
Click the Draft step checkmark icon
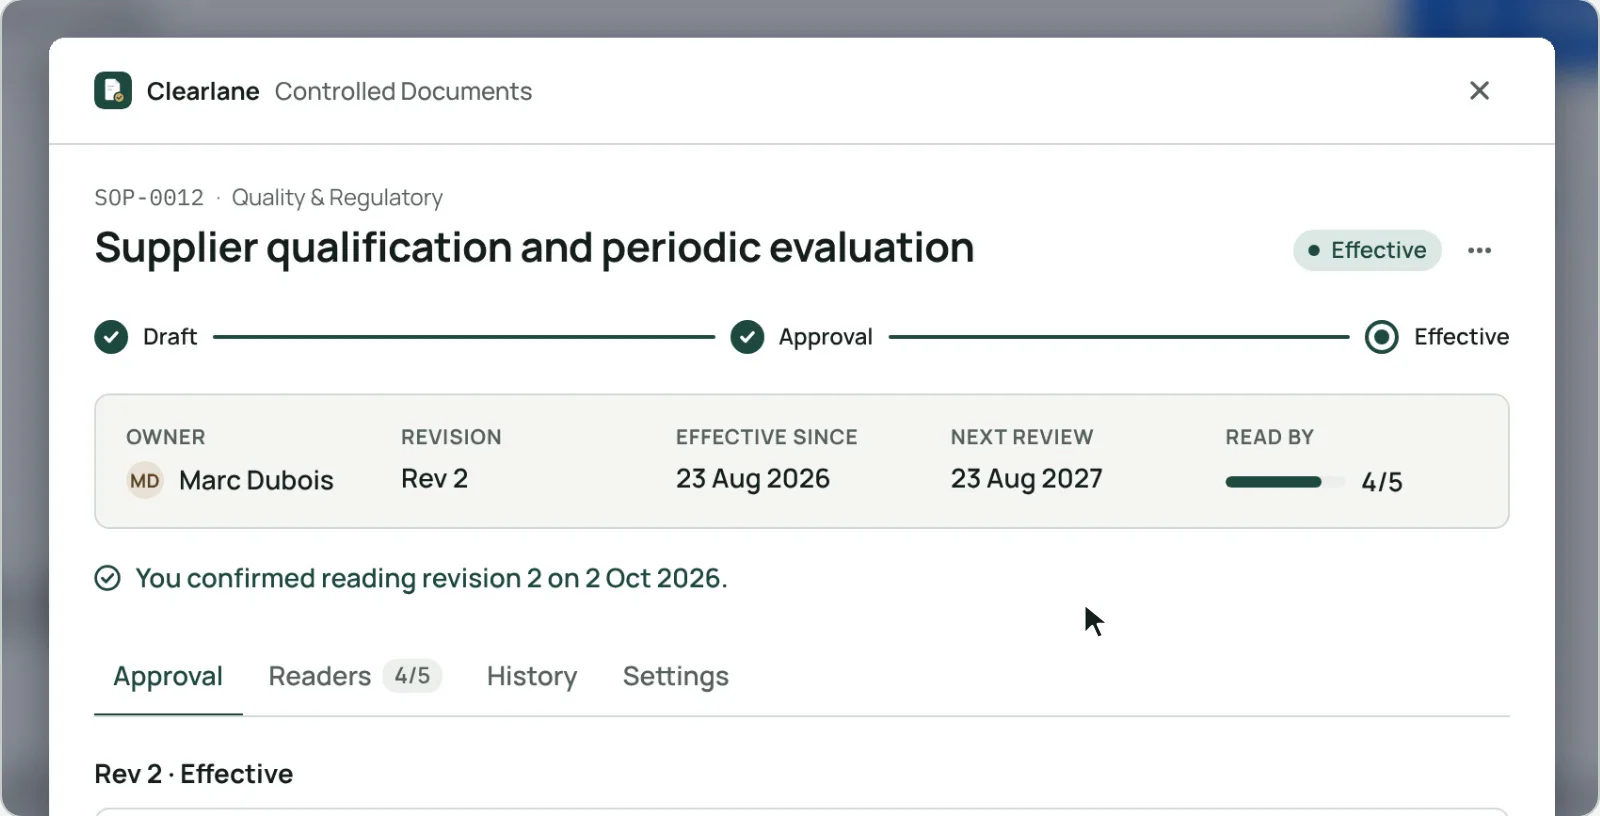click(111, 337)
